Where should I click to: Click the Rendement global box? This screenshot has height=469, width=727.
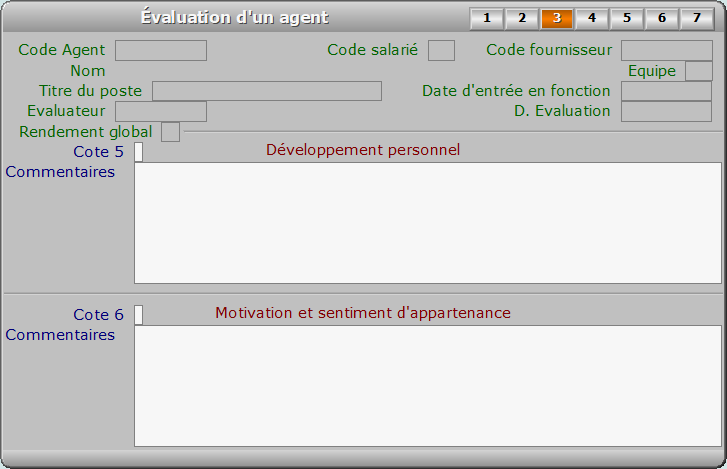170,132
